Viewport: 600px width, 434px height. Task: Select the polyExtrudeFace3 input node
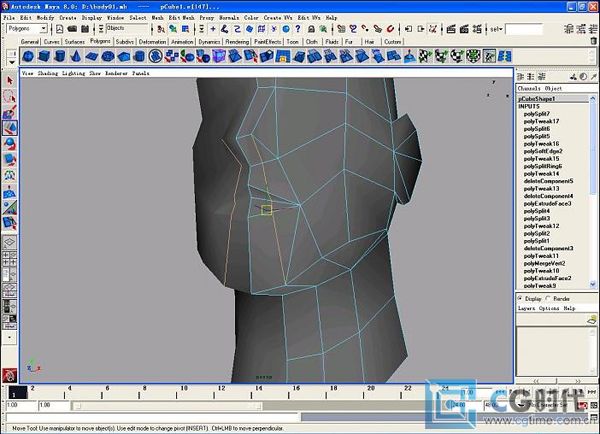(x=547, y=204)
